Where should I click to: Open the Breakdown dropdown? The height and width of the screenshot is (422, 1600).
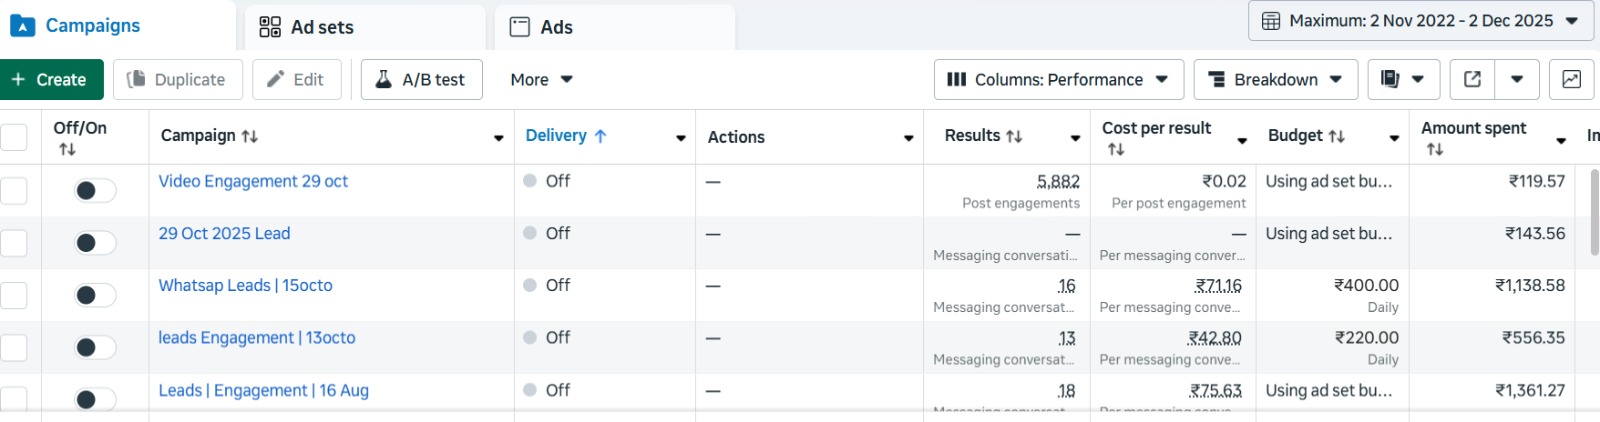coord(1275,80)
